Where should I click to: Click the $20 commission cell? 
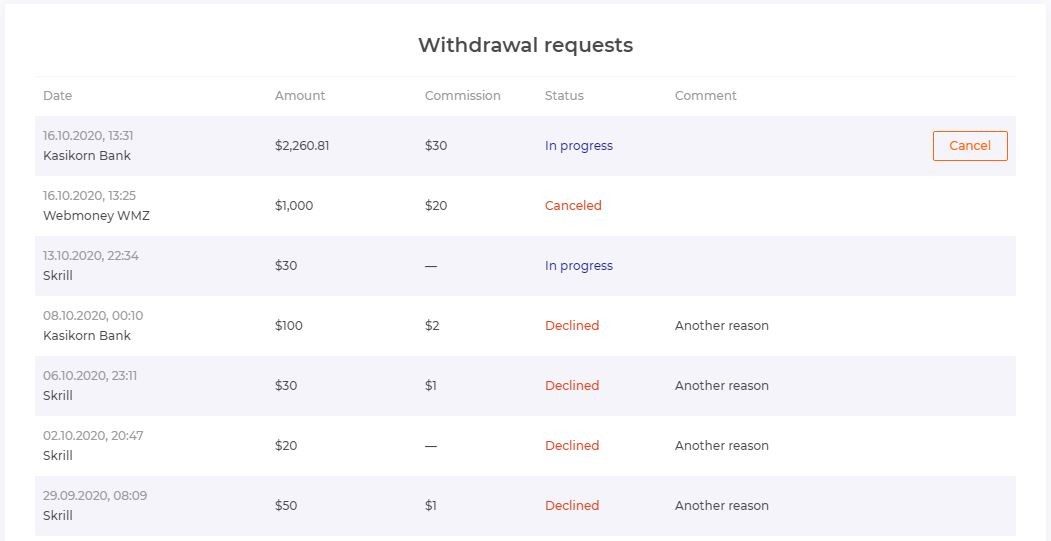pos(436,206)
